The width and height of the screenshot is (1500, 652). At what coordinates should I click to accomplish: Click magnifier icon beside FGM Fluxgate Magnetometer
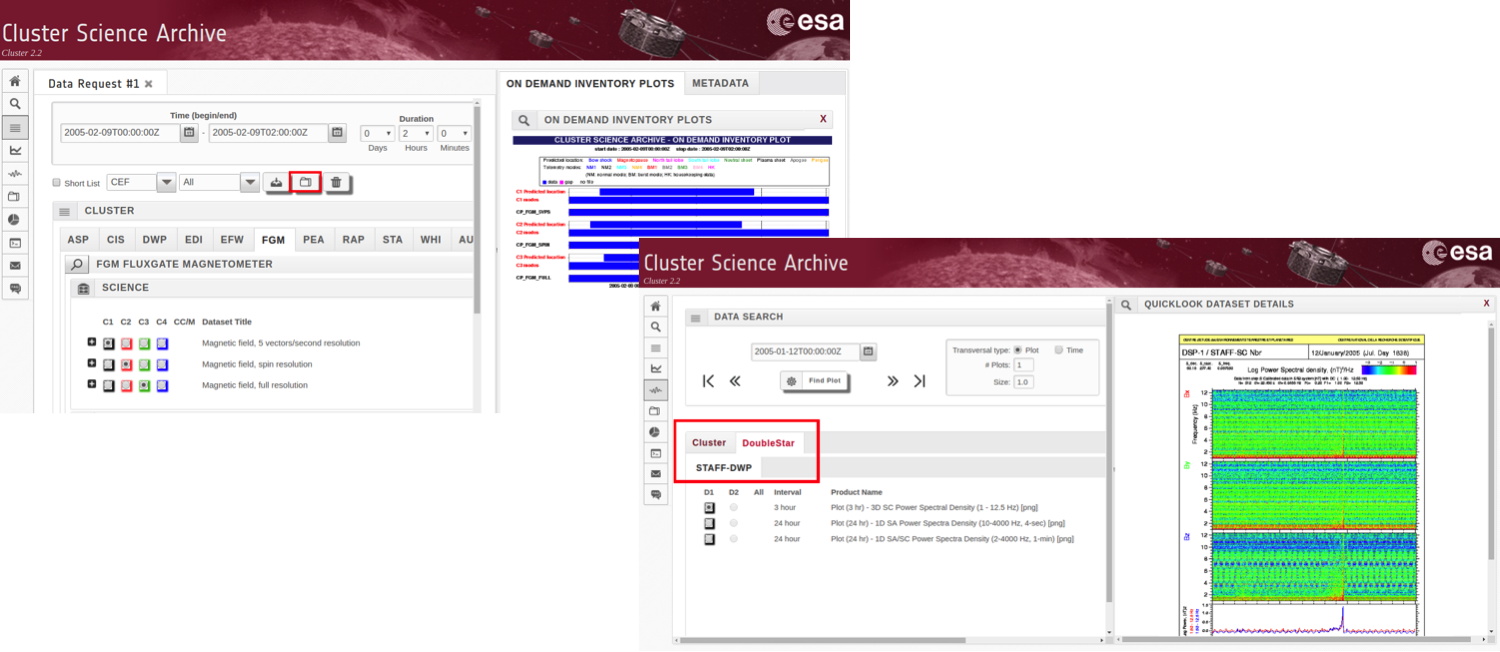pos(77,264)
